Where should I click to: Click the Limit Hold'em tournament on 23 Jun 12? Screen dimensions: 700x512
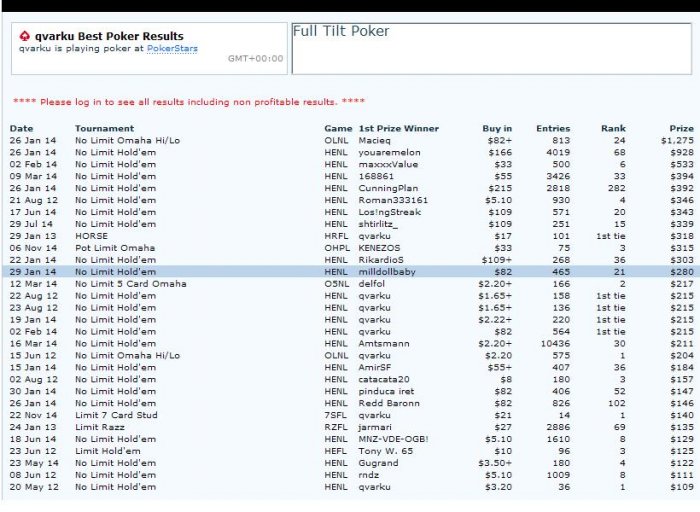[108, 451]
